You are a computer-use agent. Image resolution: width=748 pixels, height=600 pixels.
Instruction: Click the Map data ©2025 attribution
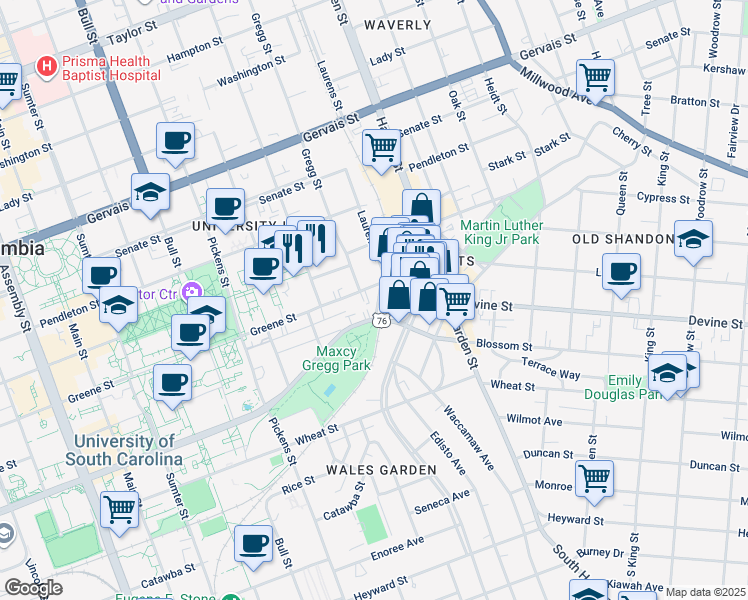coord(706,593)
